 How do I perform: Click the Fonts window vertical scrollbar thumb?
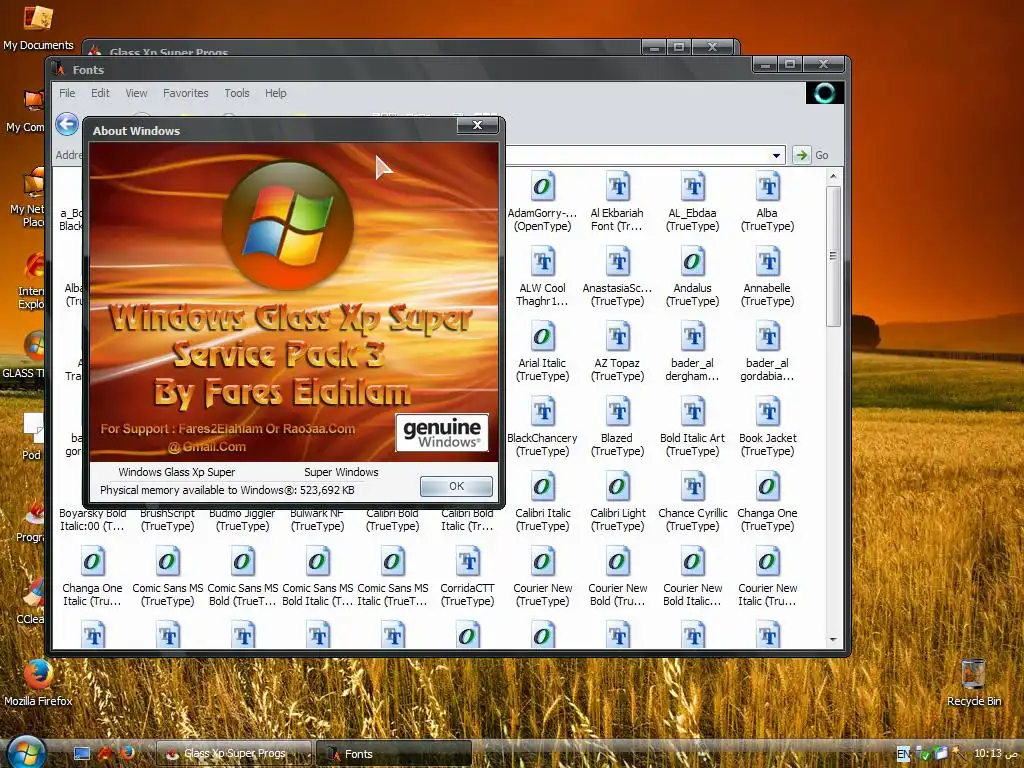point(833,256)
